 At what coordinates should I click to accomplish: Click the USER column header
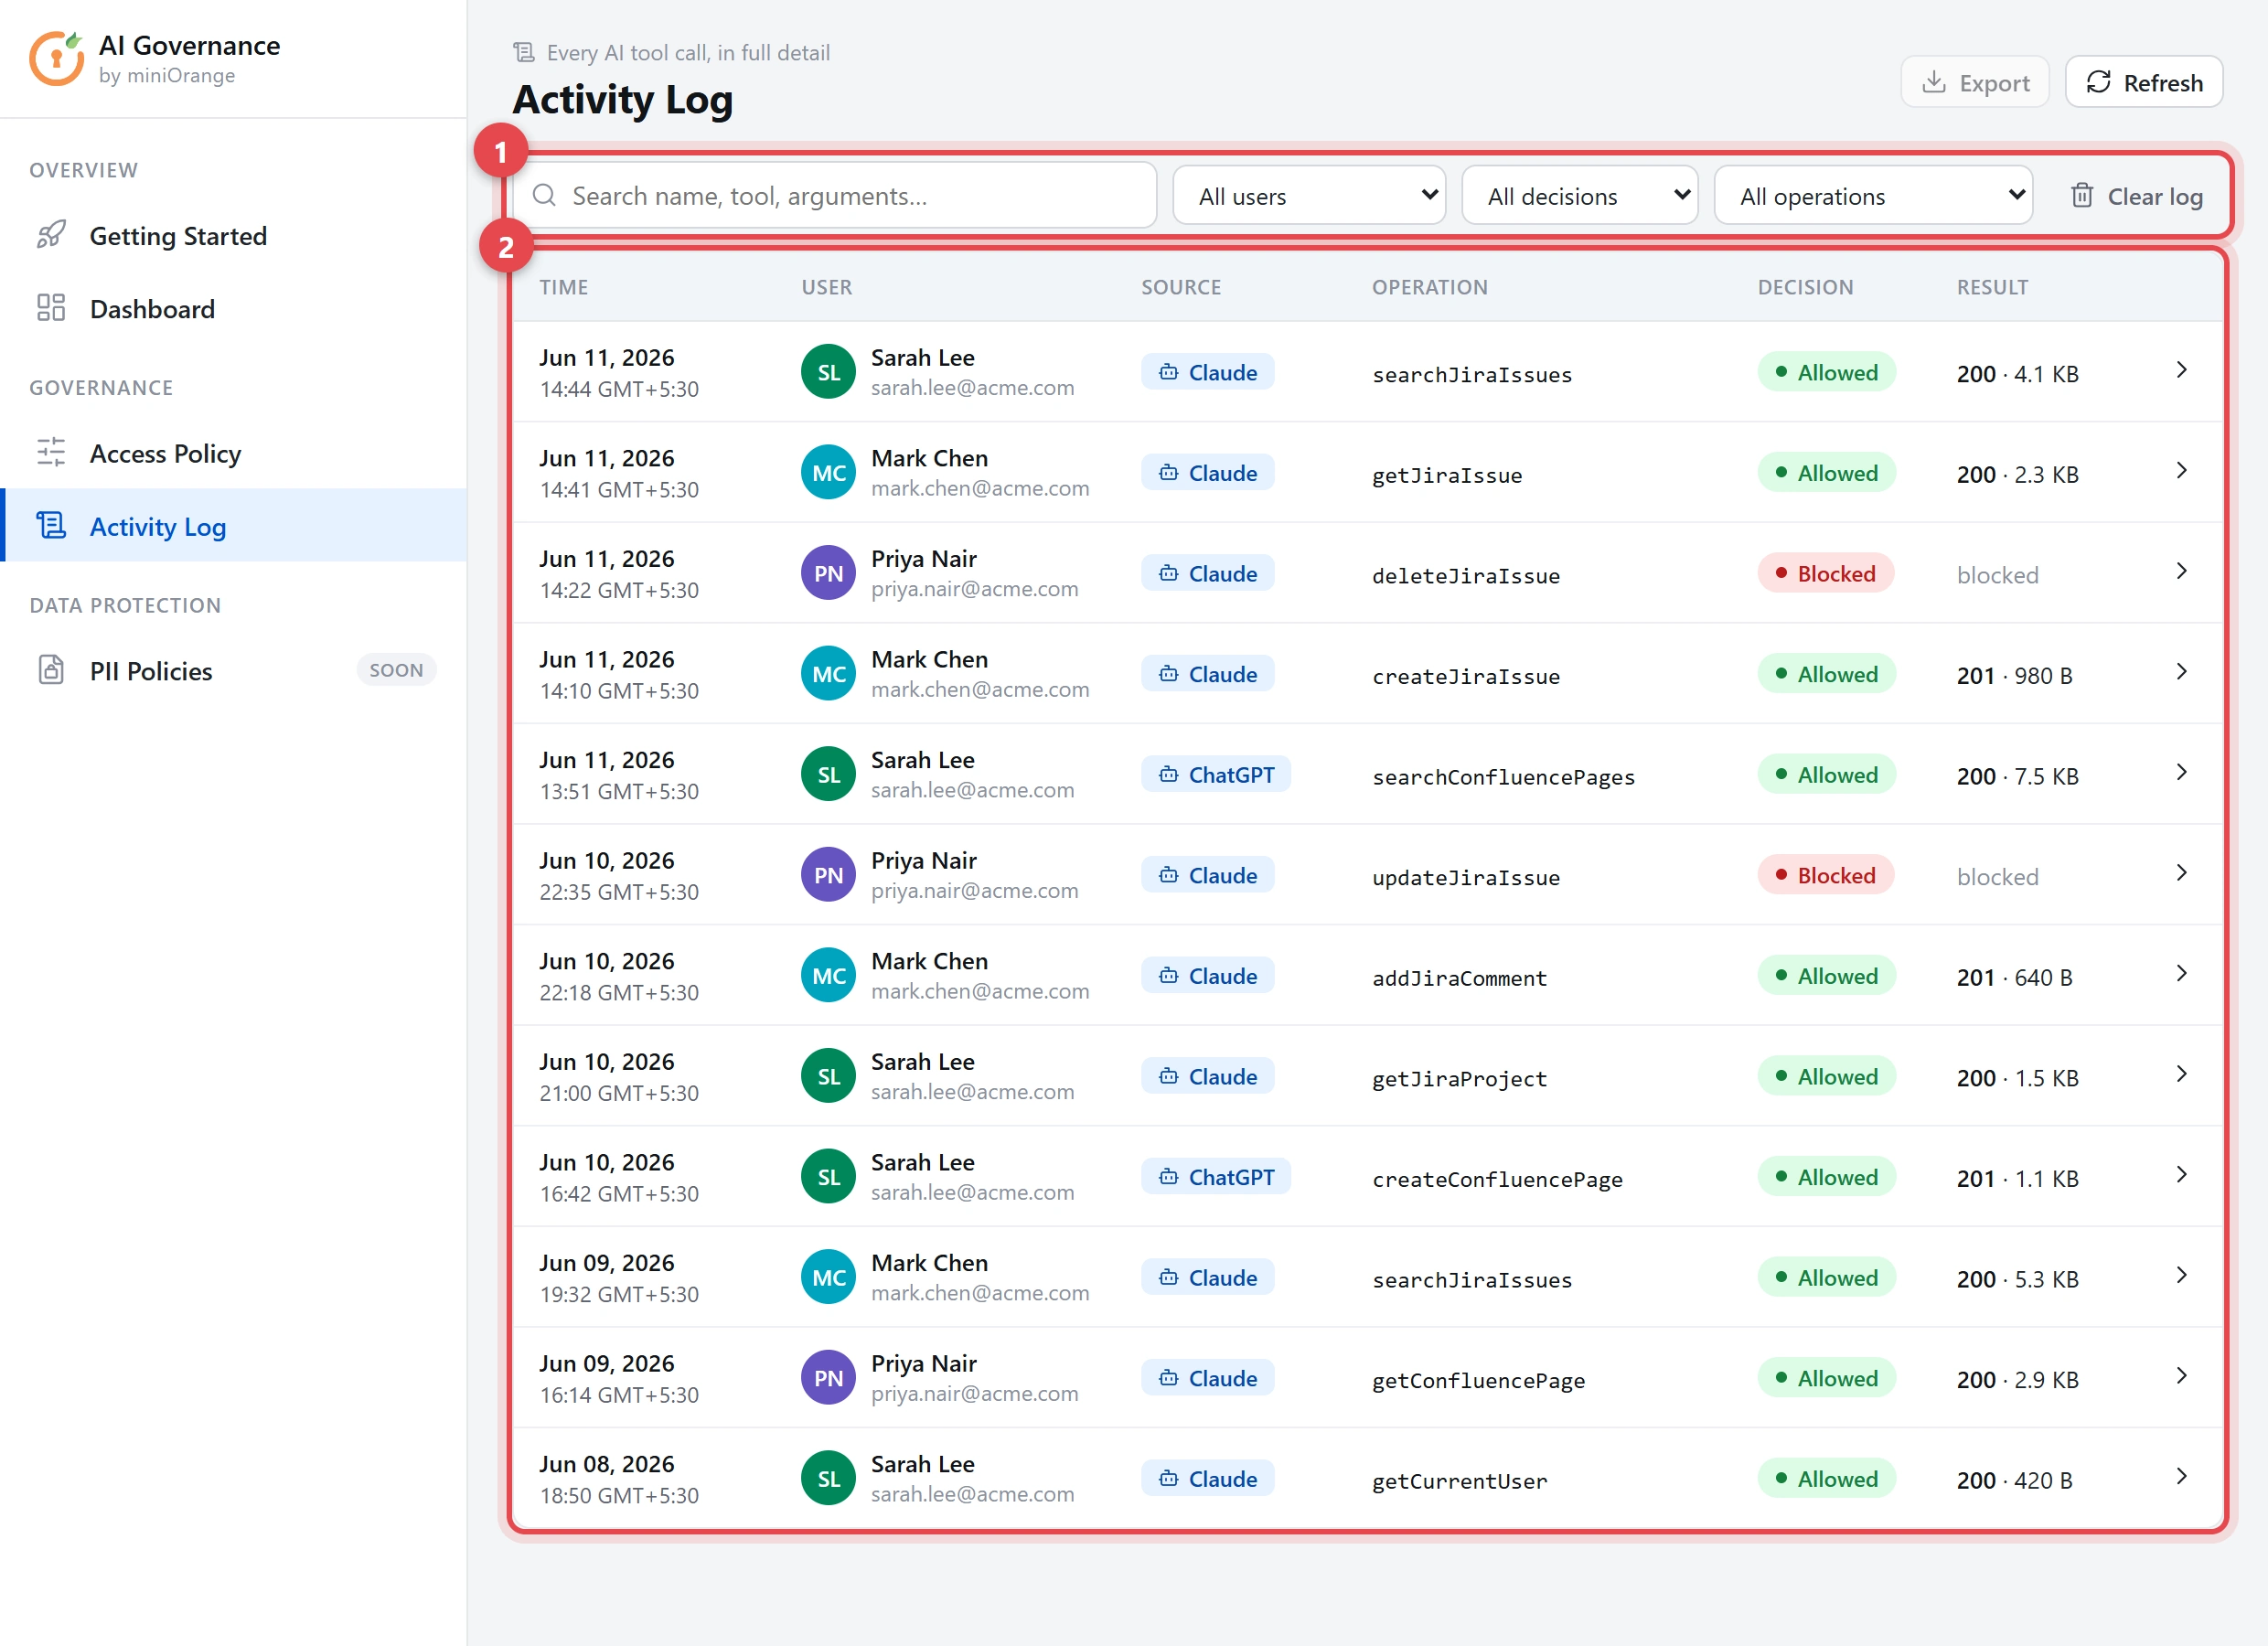coord(827,287)
